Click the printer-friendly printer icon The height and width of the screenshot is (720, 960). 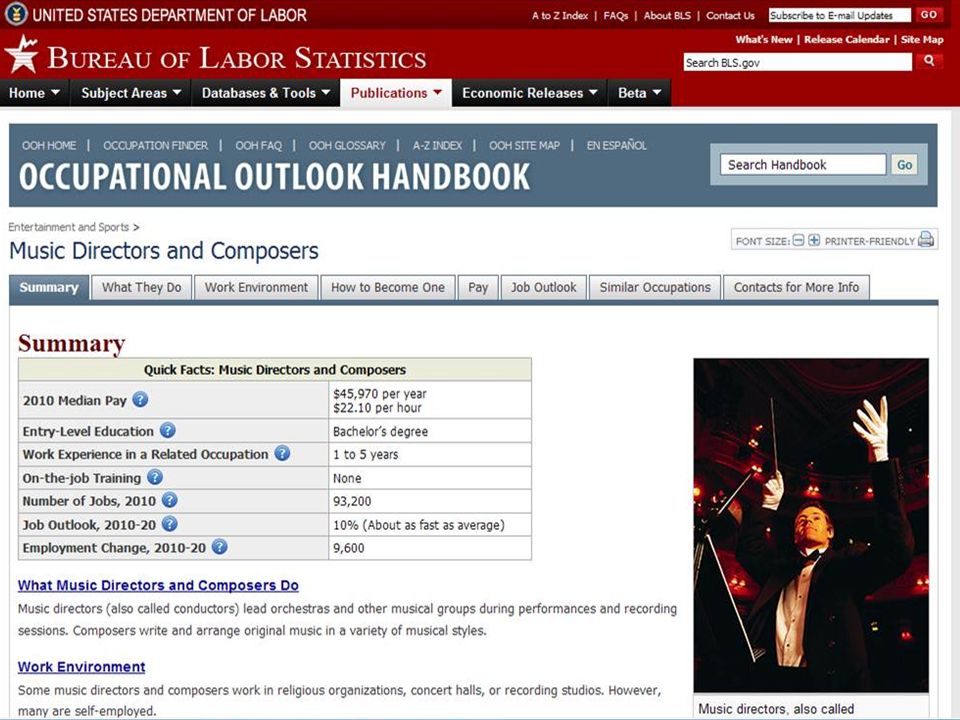[x=926, y=239]
